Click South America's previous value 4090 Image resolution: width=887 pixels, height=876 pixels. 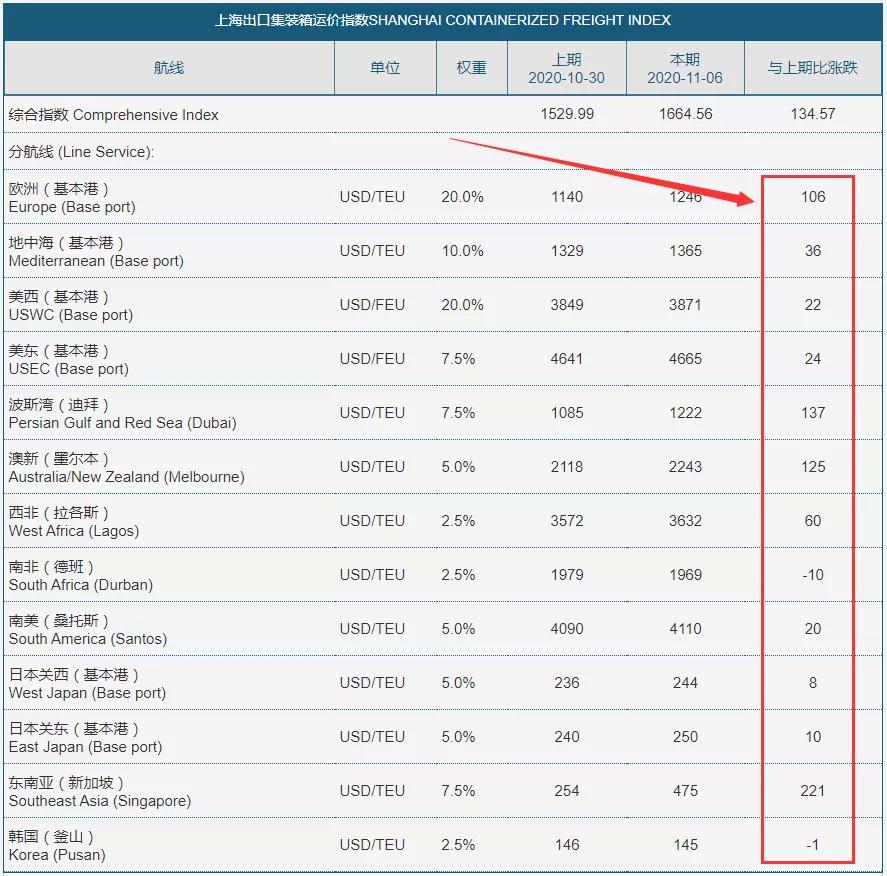point(567,629)
